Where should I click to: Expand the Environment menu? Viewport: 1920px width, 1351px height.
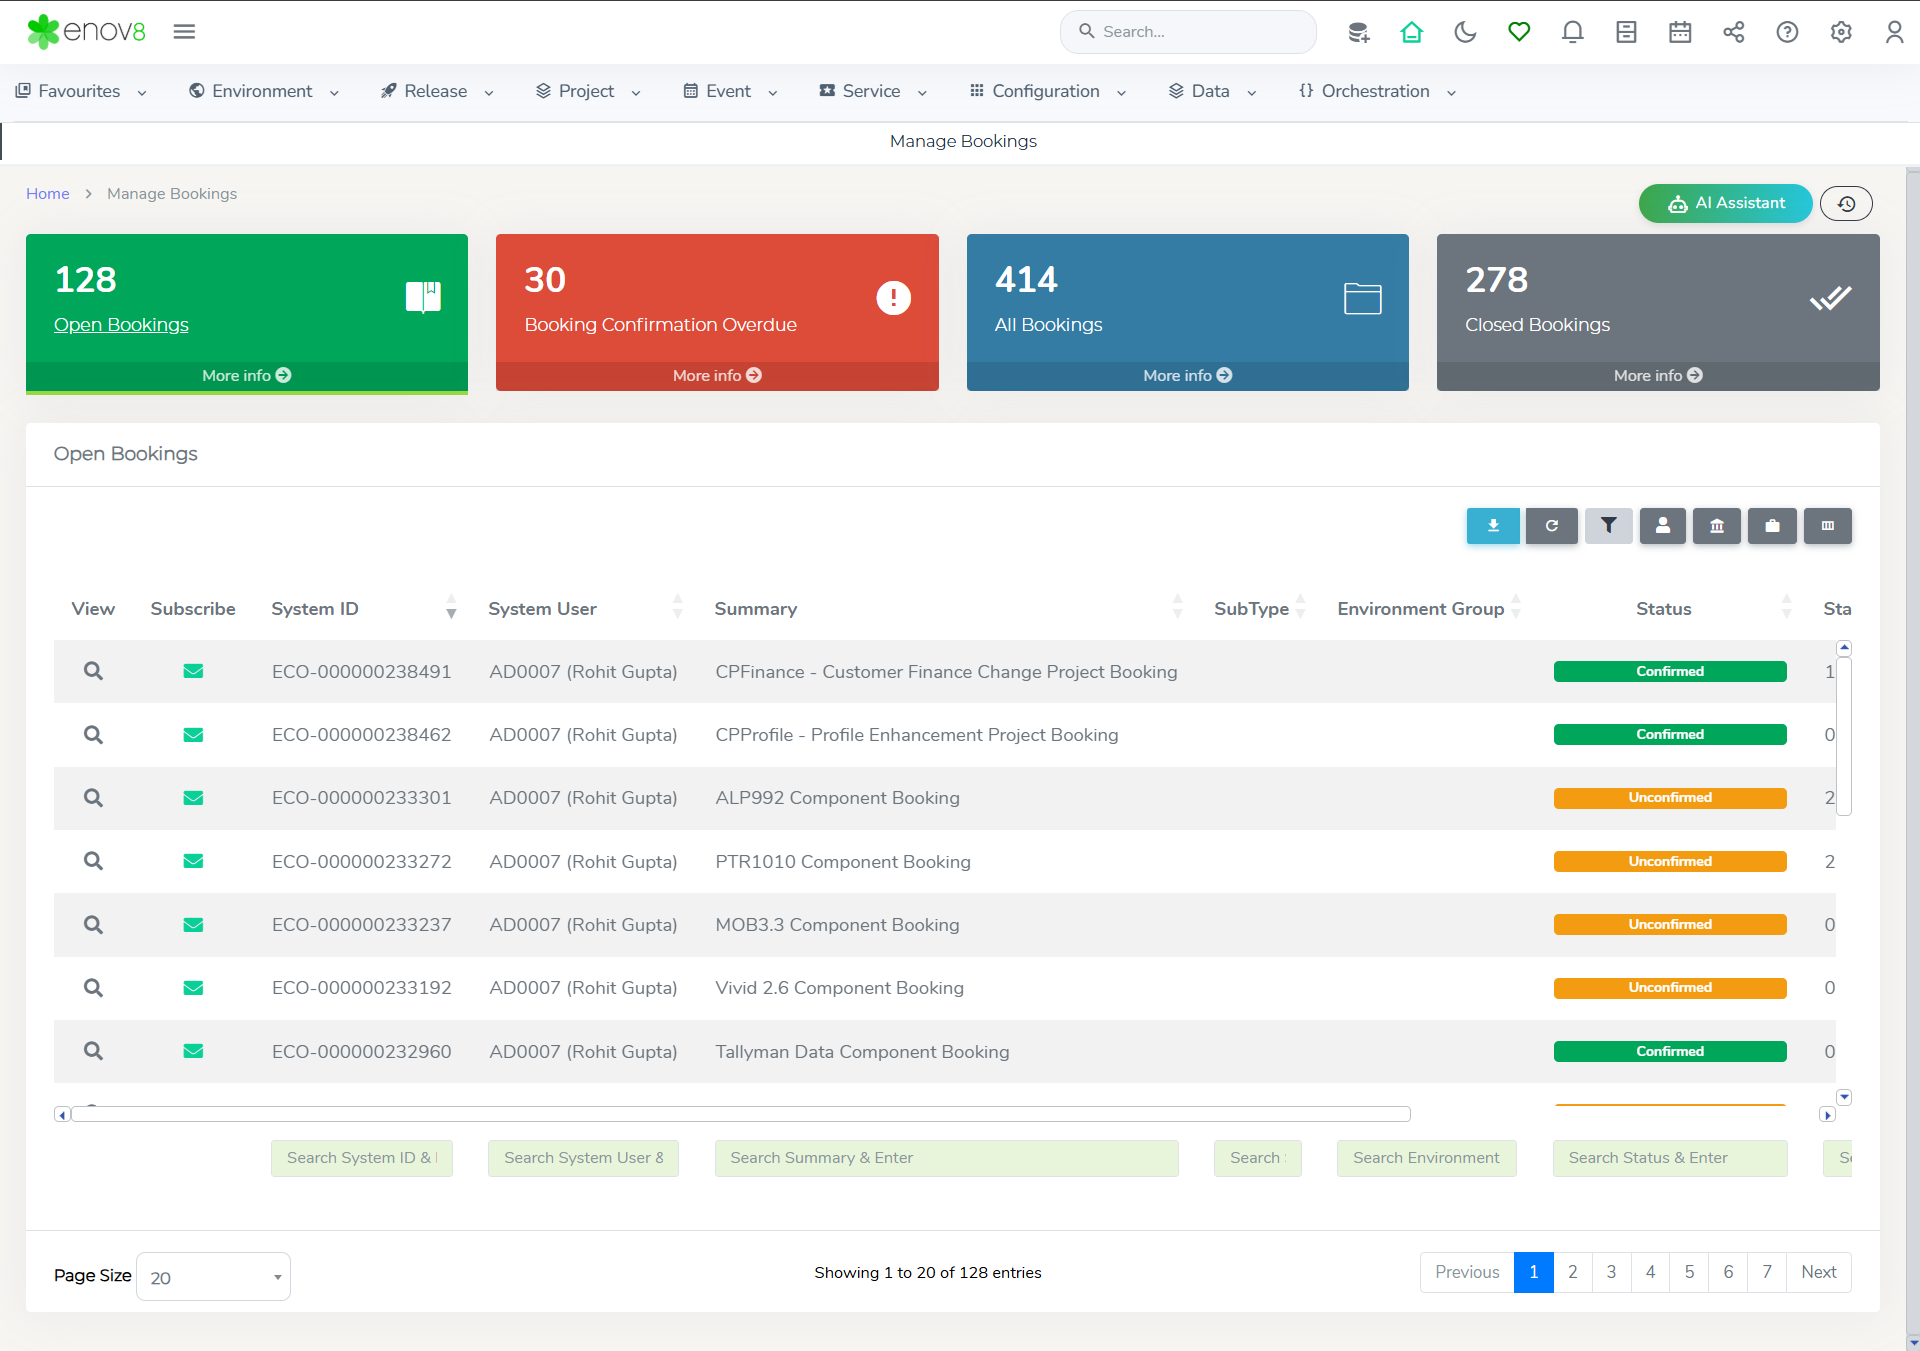(x=264, y=91)
